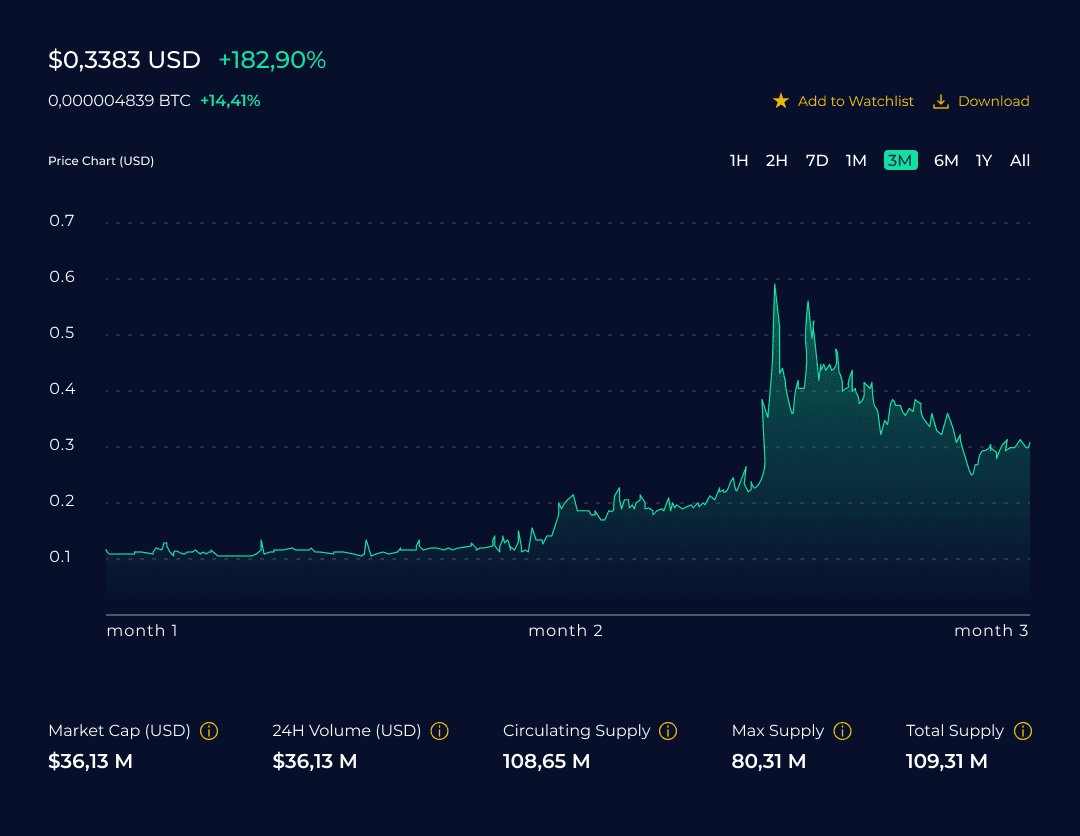Viewport: 1080px width, 836px height.
Task: Switch chart to 7D range
Action: [817, 160]
